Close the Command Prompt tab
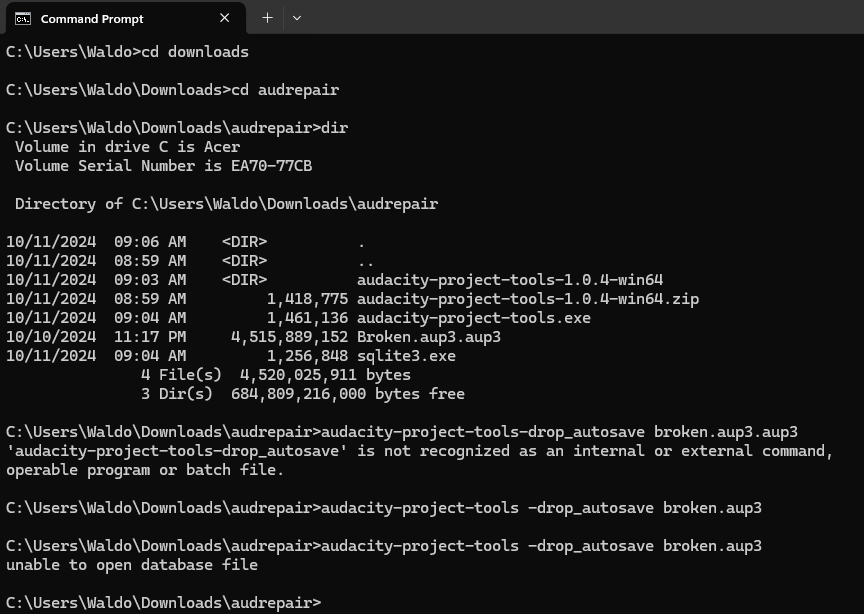The width and height of the screenshot is (864, 614). pyautogui.click(x=225, y=18)
